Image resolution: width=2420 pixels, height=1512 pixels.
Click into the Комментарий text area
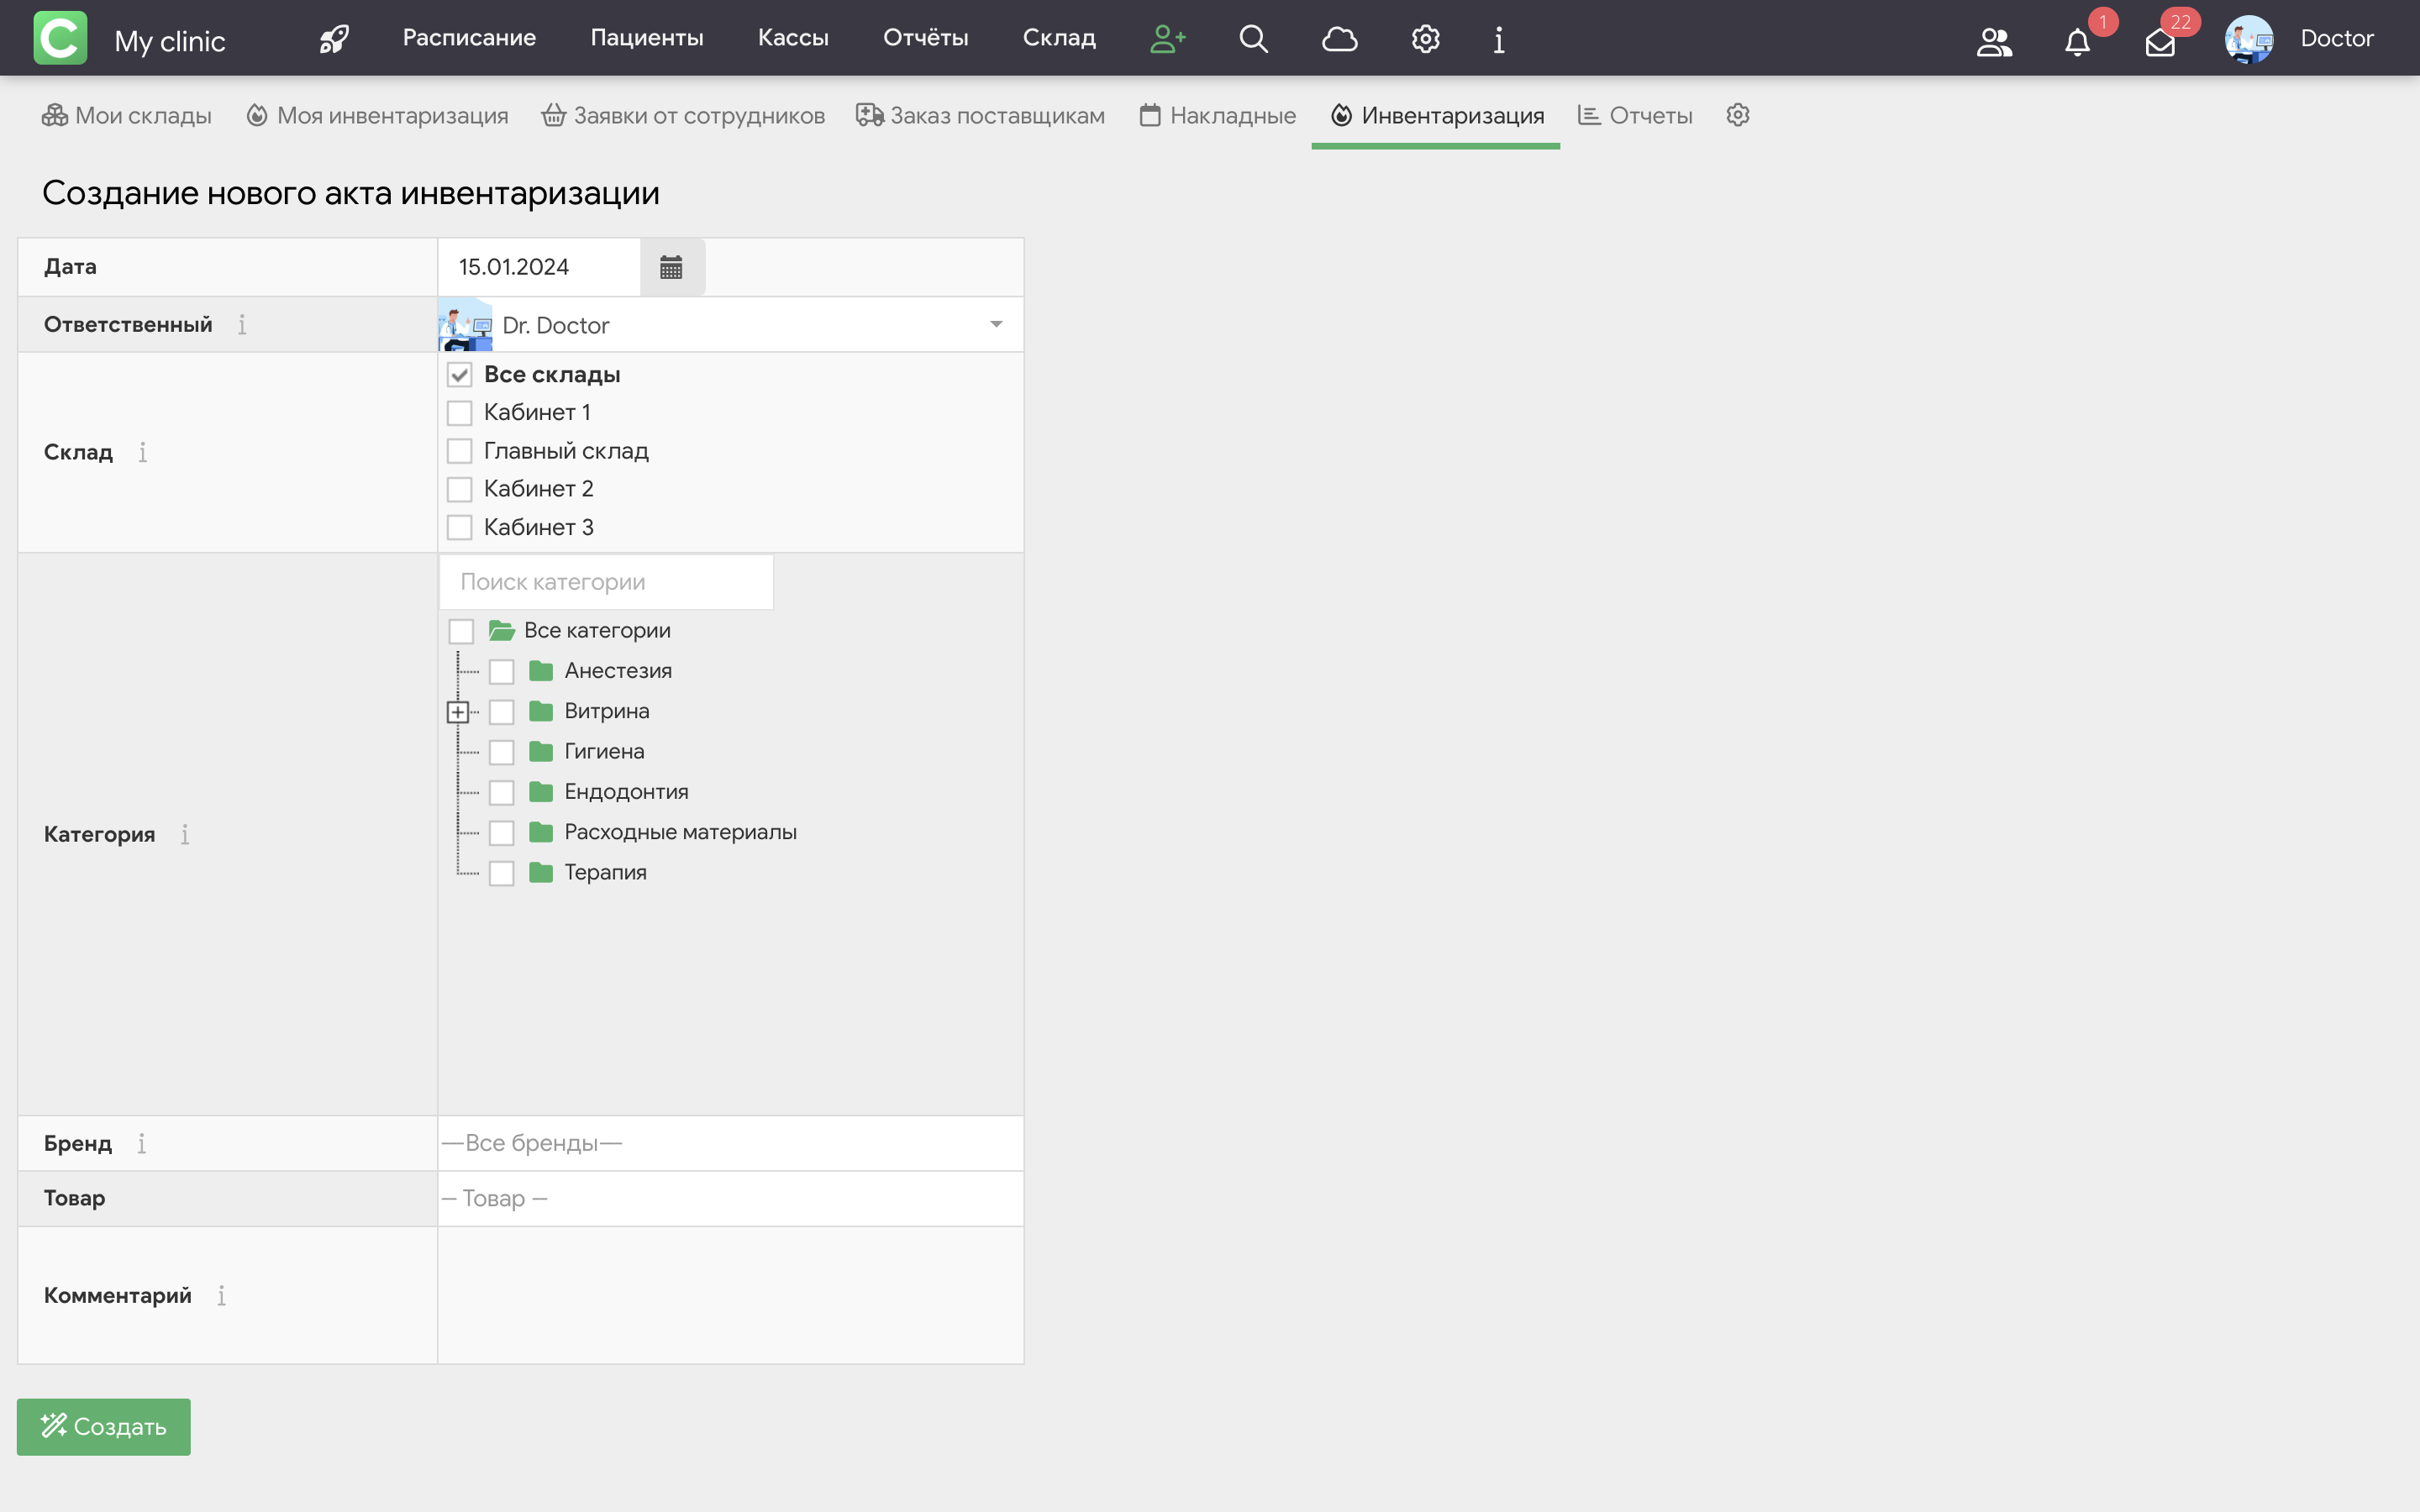coord(731,1295)
